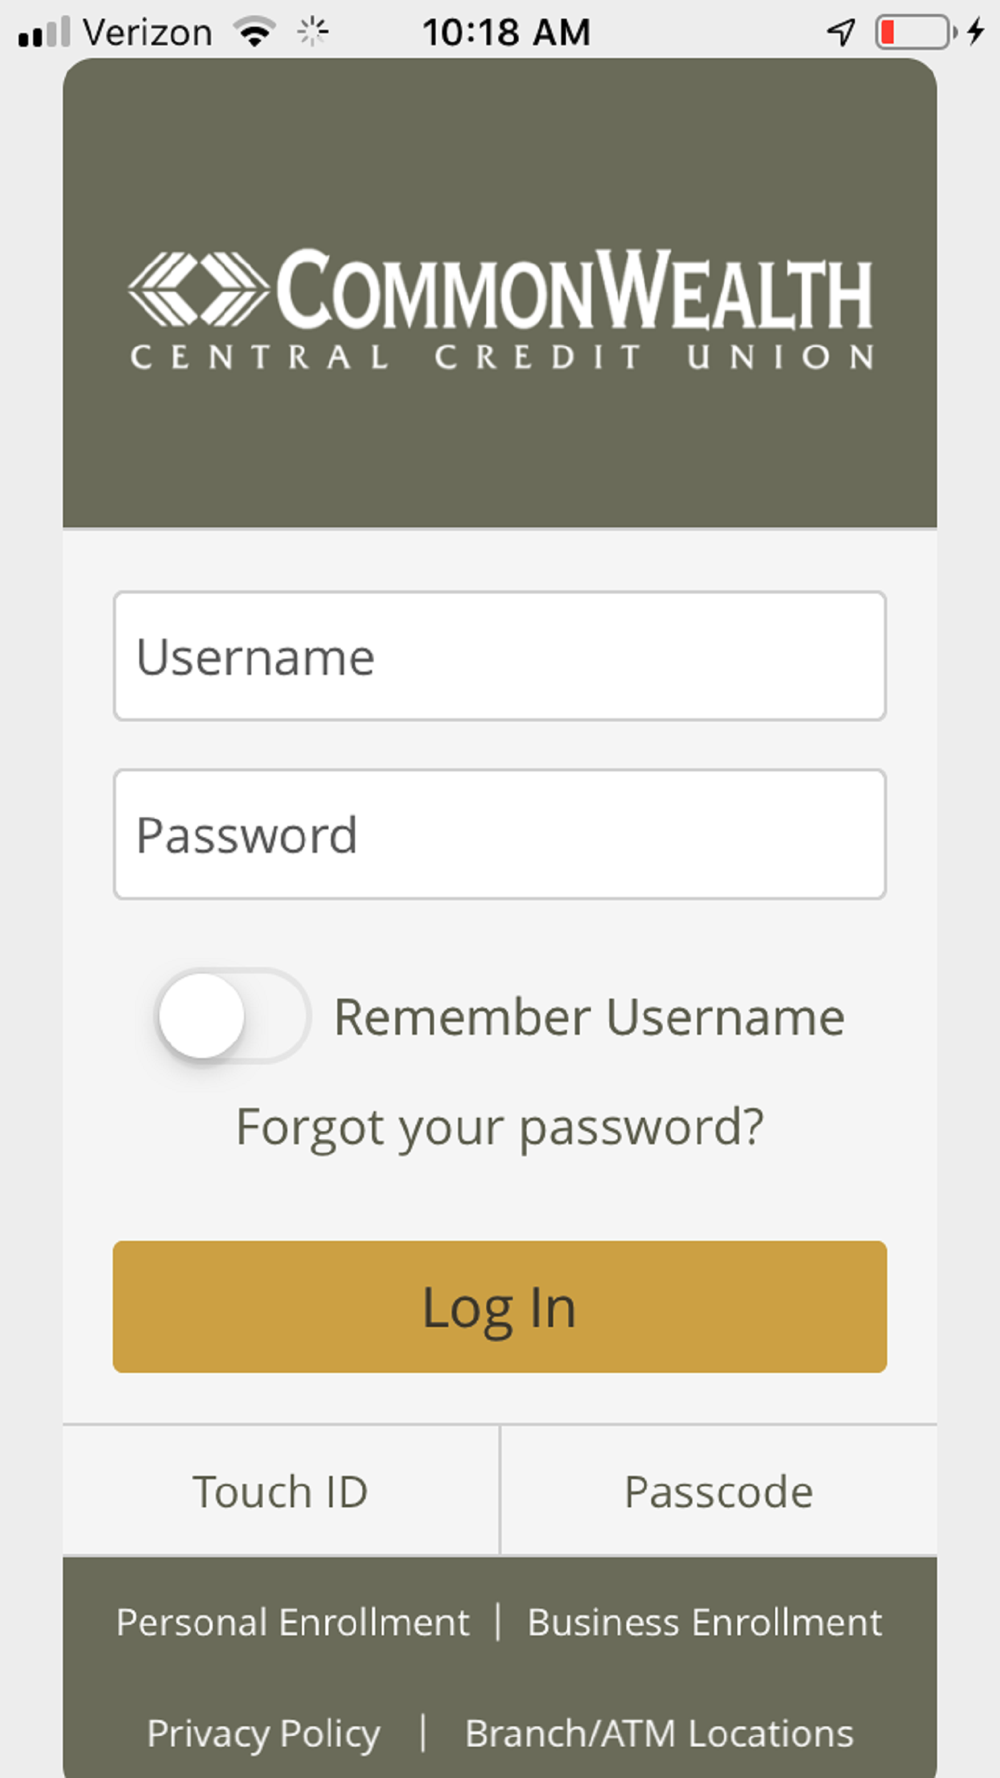The width and height of the screenshot is (1000, 1778).
Task: Open the Forgot your password link
Action: click(x=500, y=1127)
